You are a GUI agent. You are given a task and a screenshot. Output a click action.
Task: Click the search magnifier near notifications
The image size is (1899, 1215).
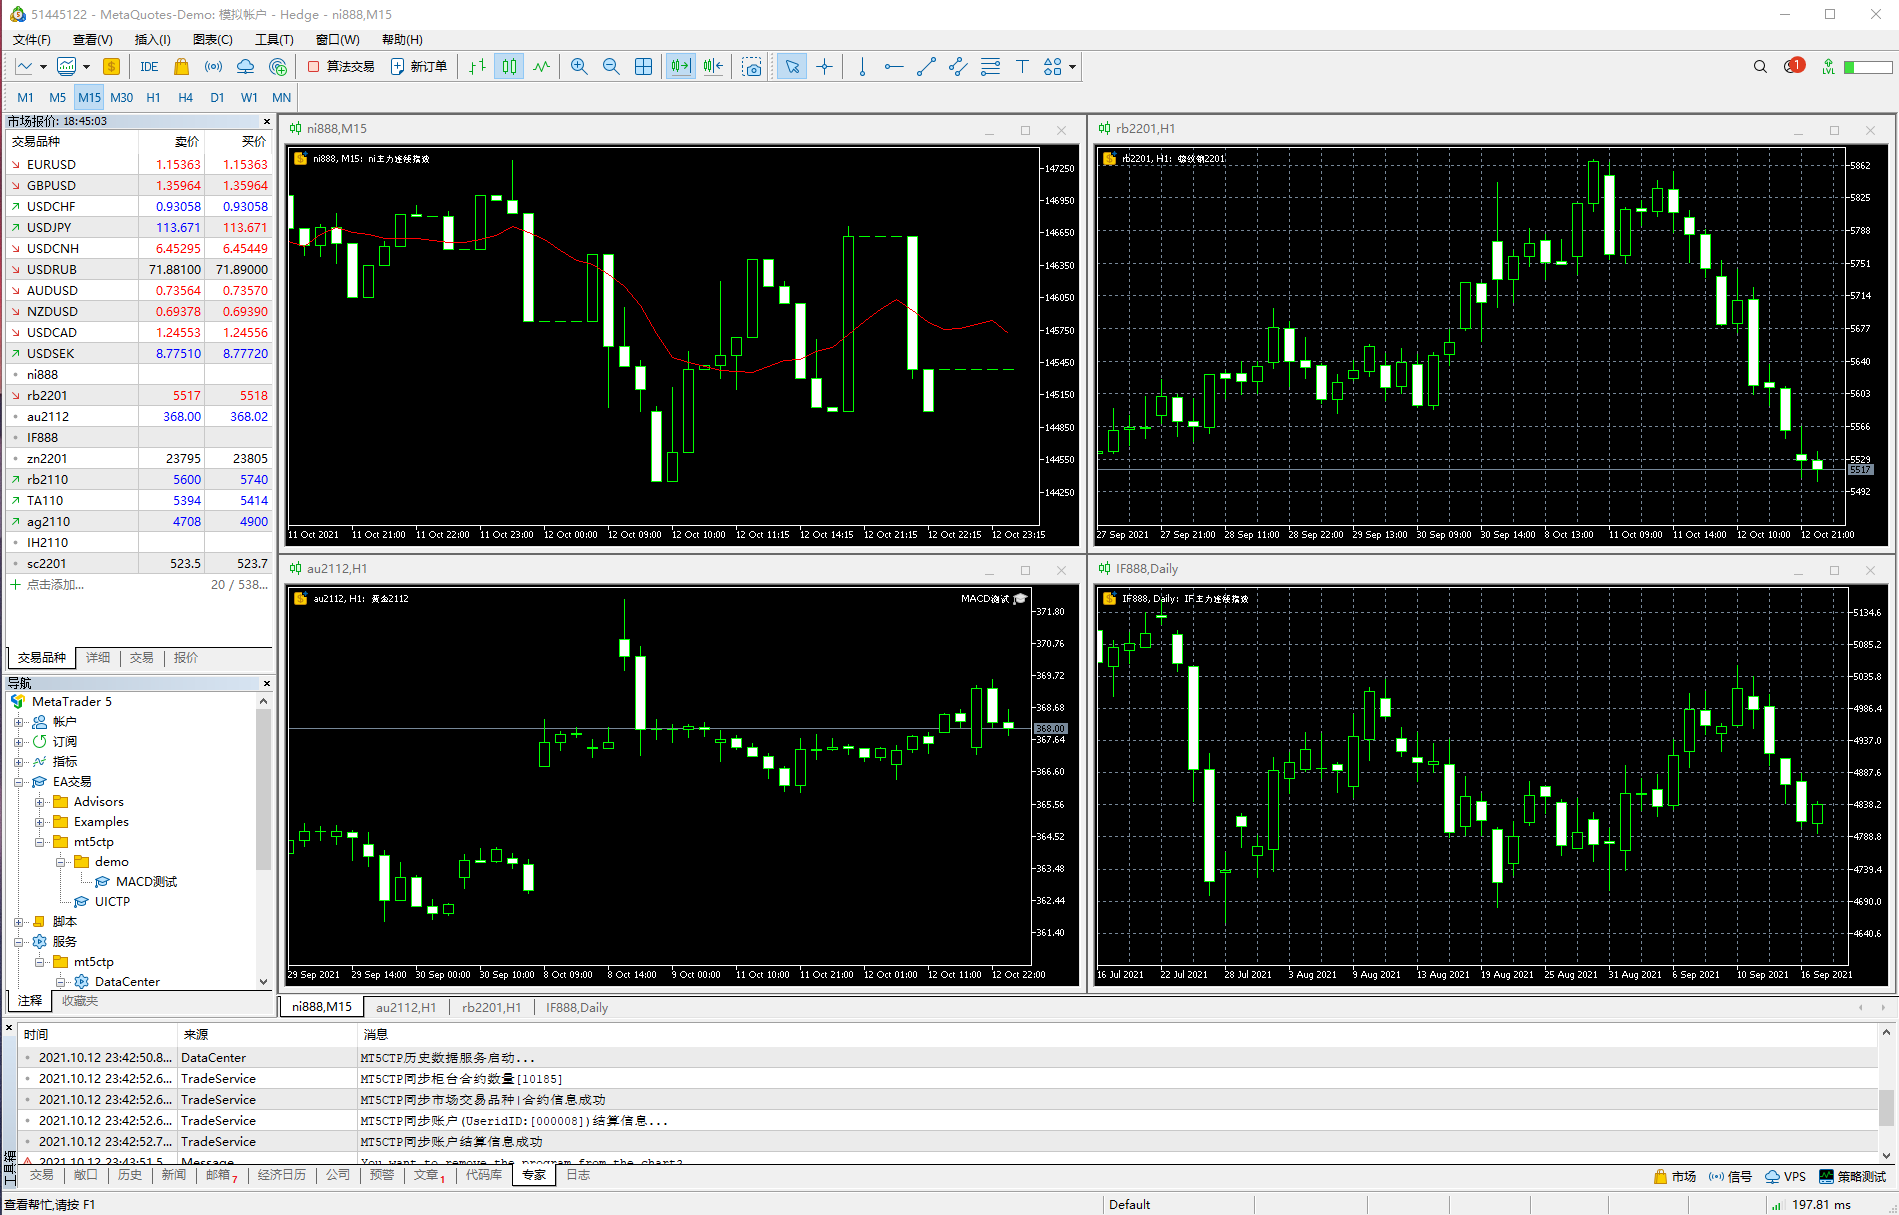click(x=1760, y=66)
